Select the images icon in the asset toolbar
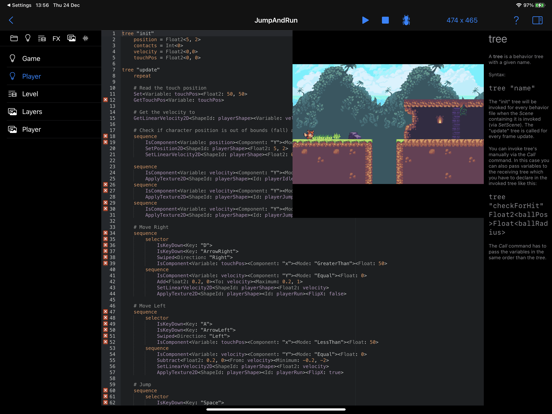 coord(71,38)
